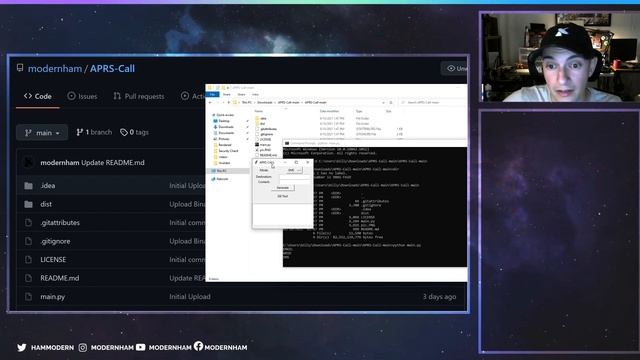
Task: Open the APRS-Call repository name link
Action: [x=112, y=69]
